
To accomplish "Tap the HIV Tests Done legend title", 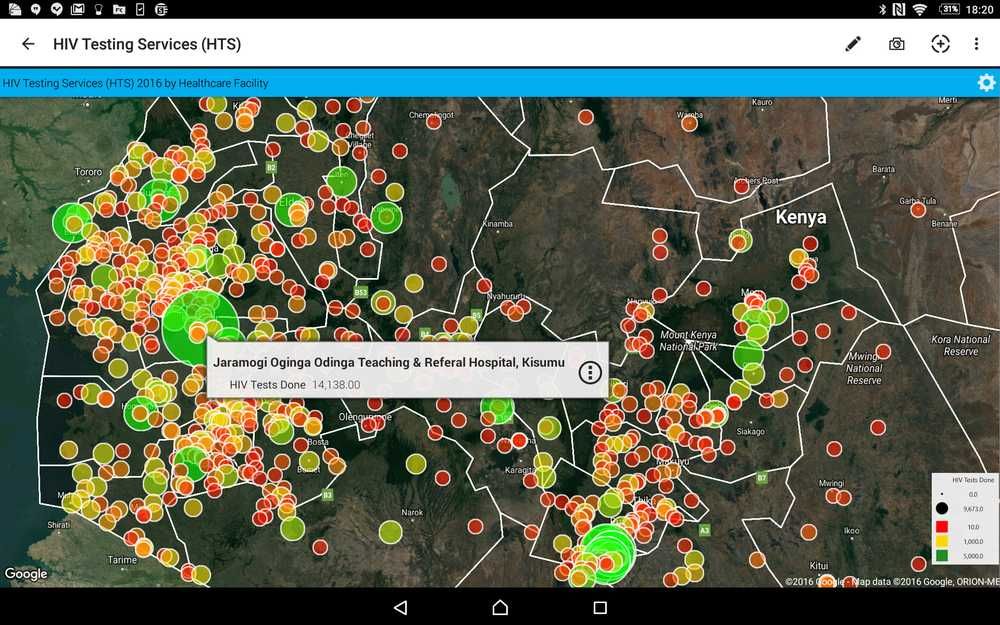I will (973, 480).
